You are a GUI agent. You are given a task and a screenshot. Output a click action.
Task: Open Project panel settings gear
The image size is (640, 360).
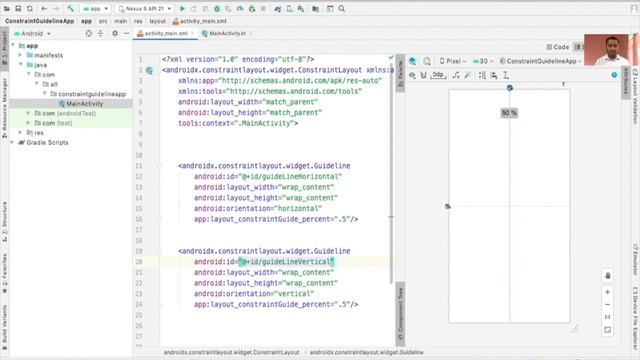(115, 33)
